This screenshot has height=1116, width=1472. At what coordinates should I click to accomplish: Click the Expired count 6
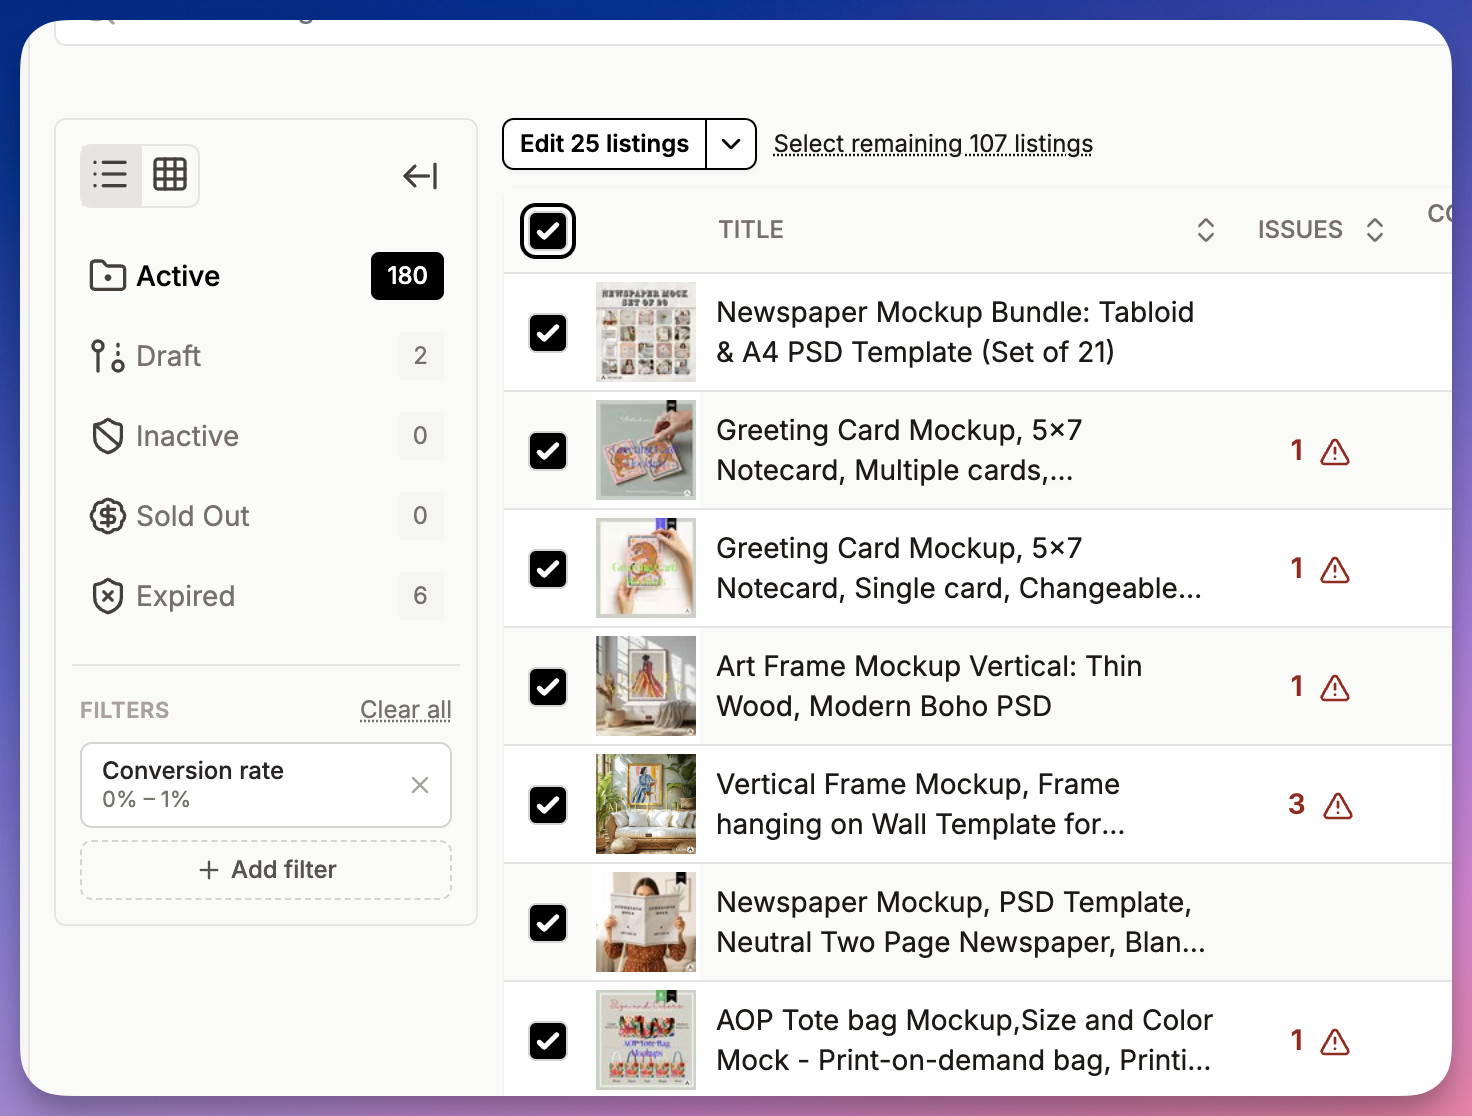[420, 596]
